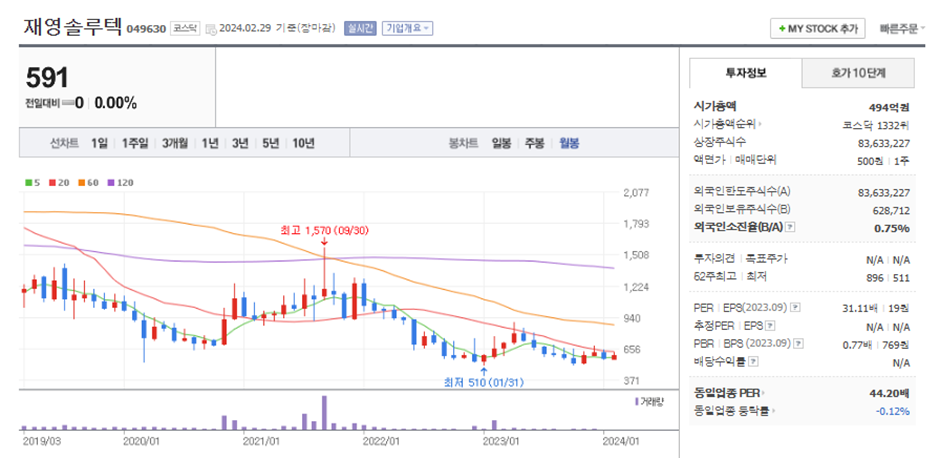The height and width of the screenshot is (458, 940).
Task: Select the 5년 line chart period
Action: point(271,143)
